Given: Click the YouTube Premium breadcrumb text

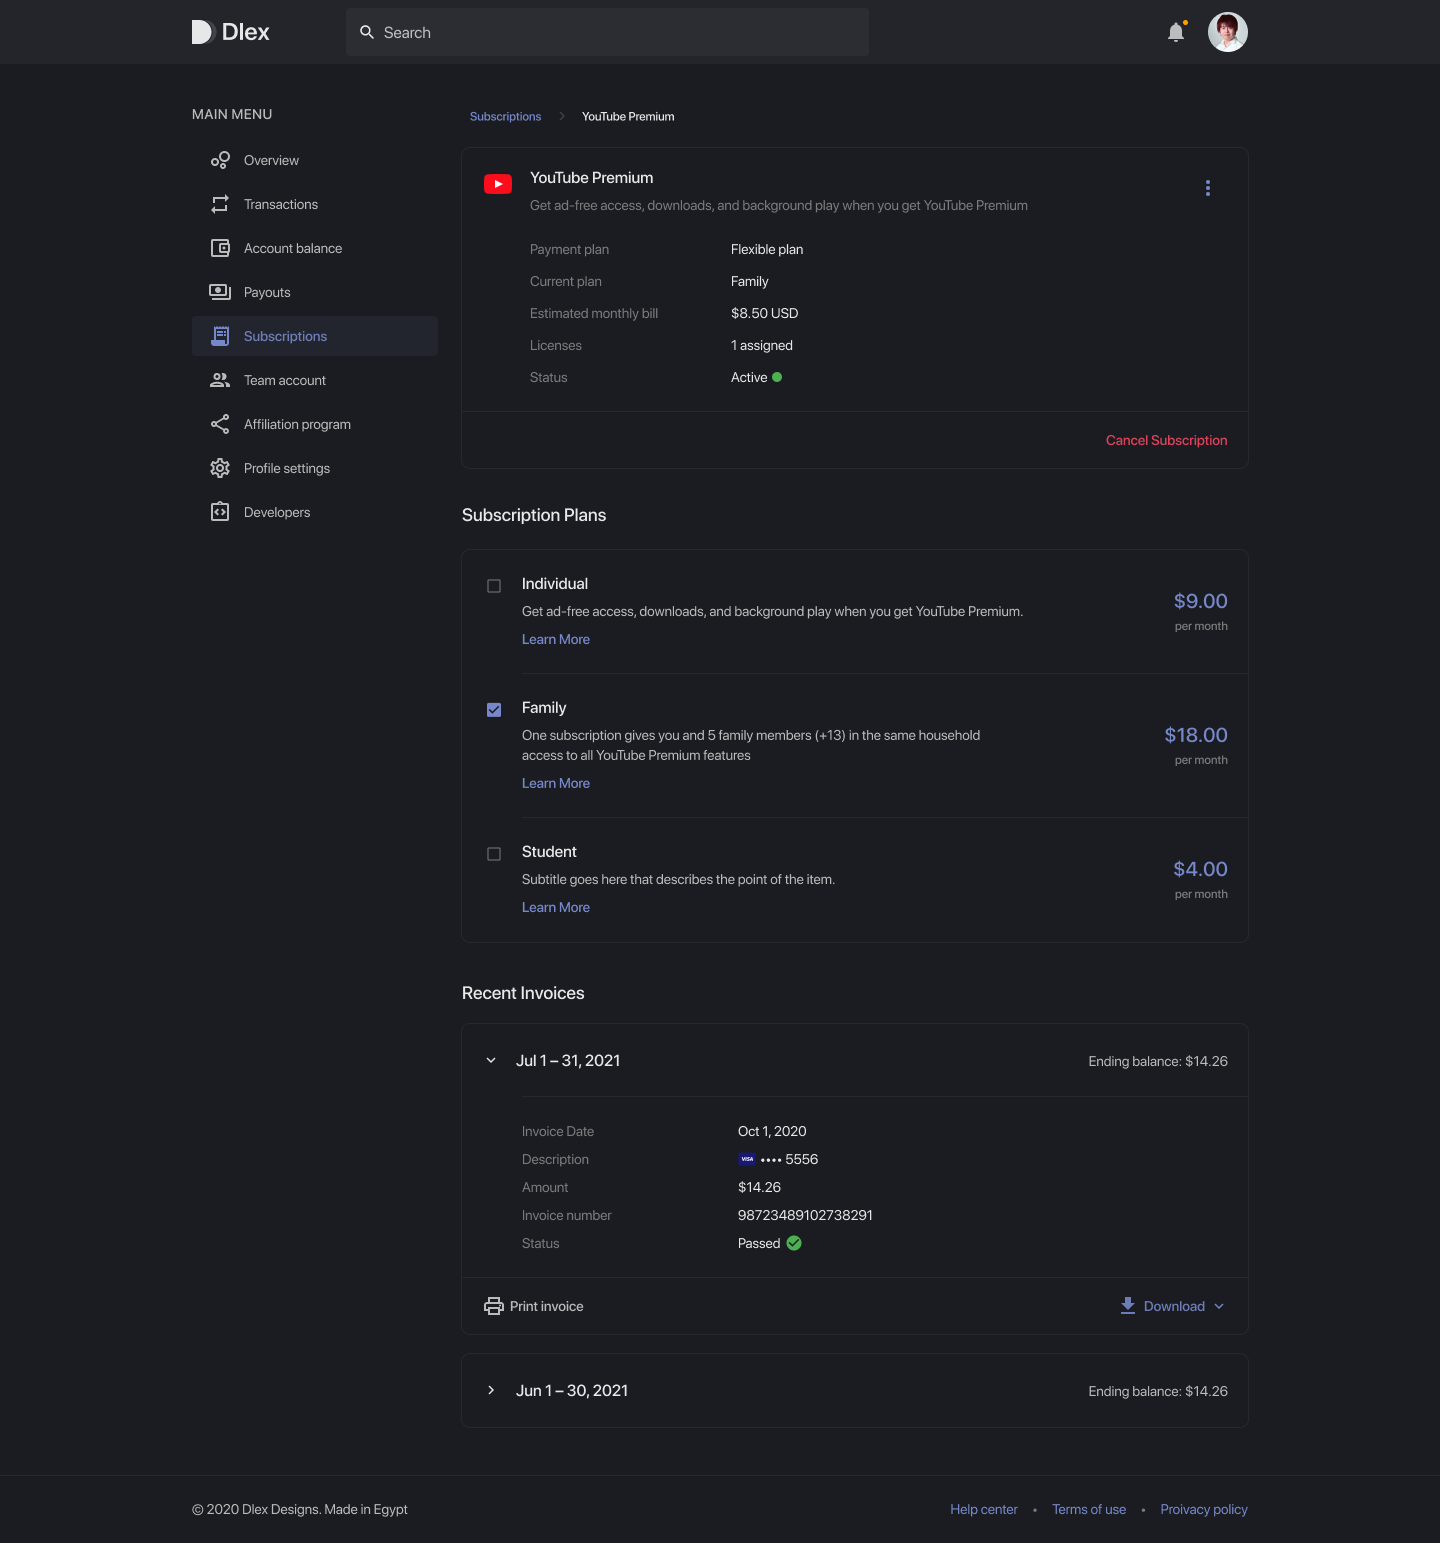Looking at the screenshot, I should (x=628, y=116).
